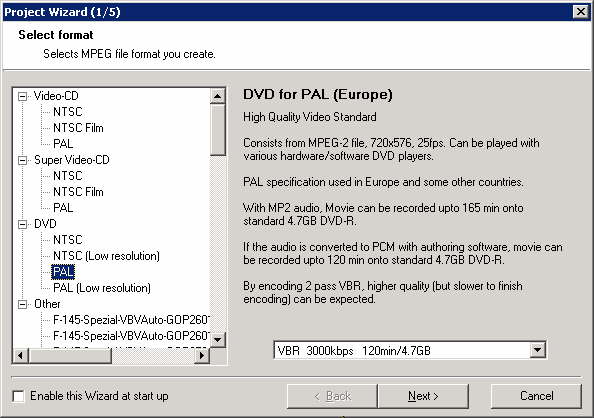Select NTSC under Video-CD
The height and width of the screenshot is (418, 594).
tap(67, 112)
